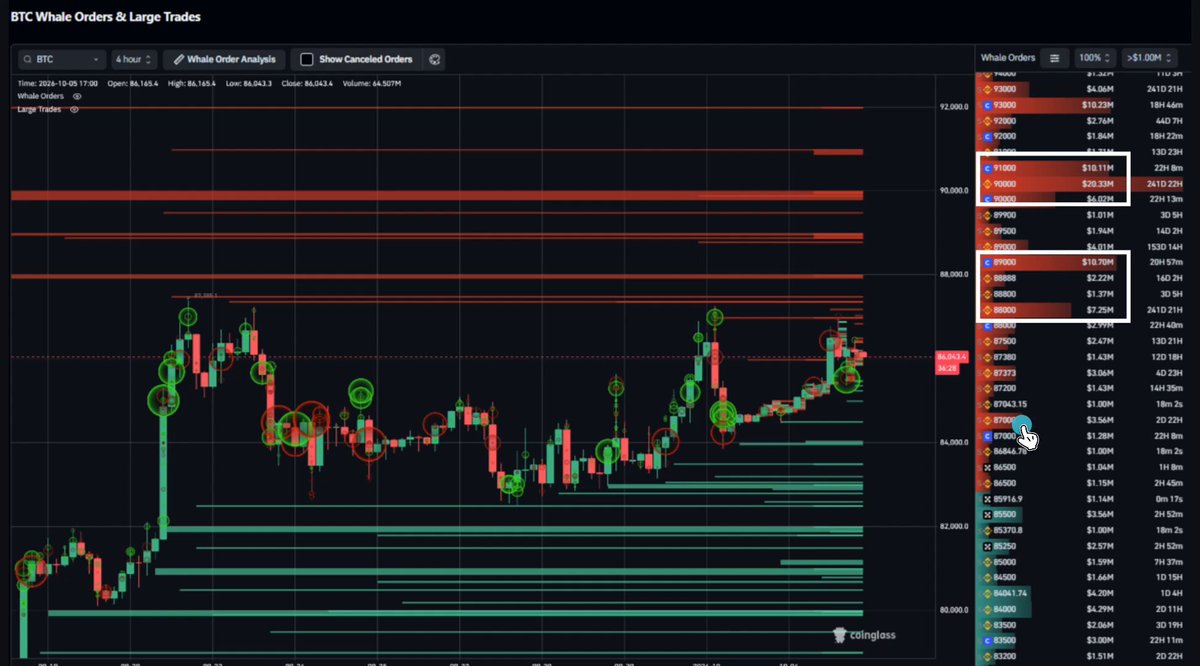Click the Binance icon on the 84041.74 row
Viewport: 1200px width, 666px height.
tap(987, 593)
